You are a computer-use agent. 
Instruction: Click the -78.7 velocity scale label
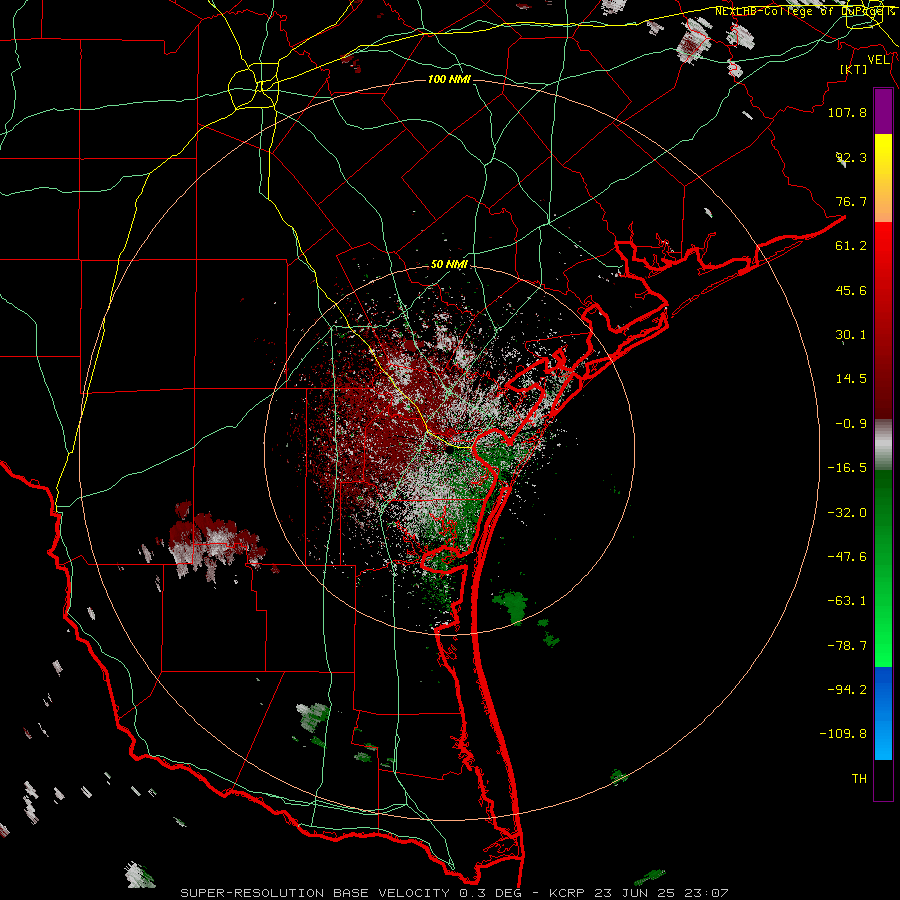click(x=847, y=646)
